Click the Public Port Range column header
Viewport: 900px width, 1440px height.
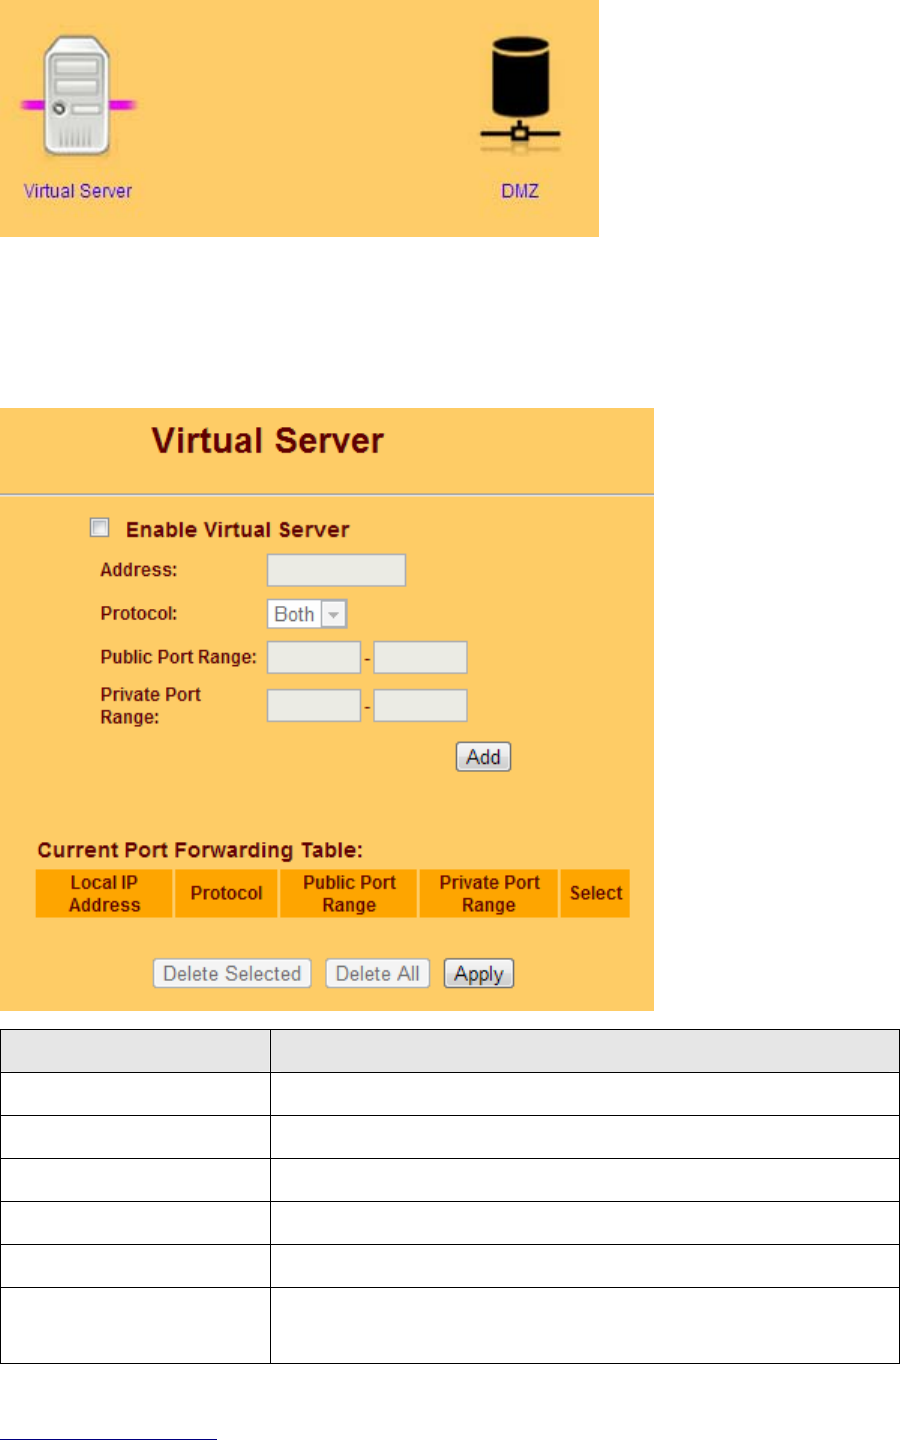[349, 893]
